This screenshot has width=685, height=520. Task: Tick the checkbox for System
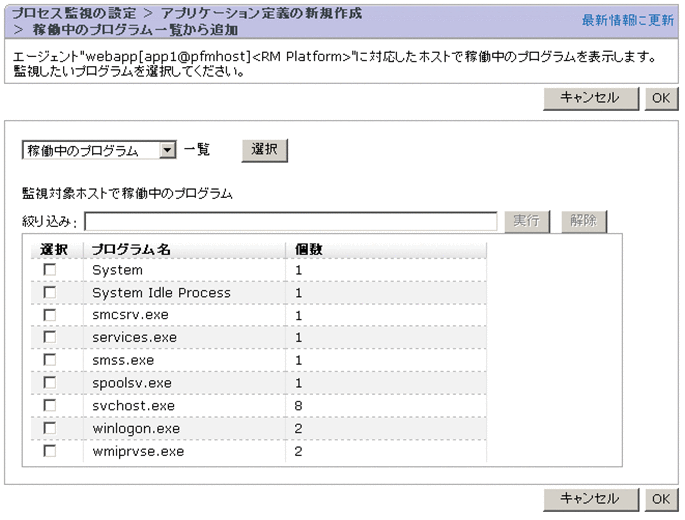[50, 270]
